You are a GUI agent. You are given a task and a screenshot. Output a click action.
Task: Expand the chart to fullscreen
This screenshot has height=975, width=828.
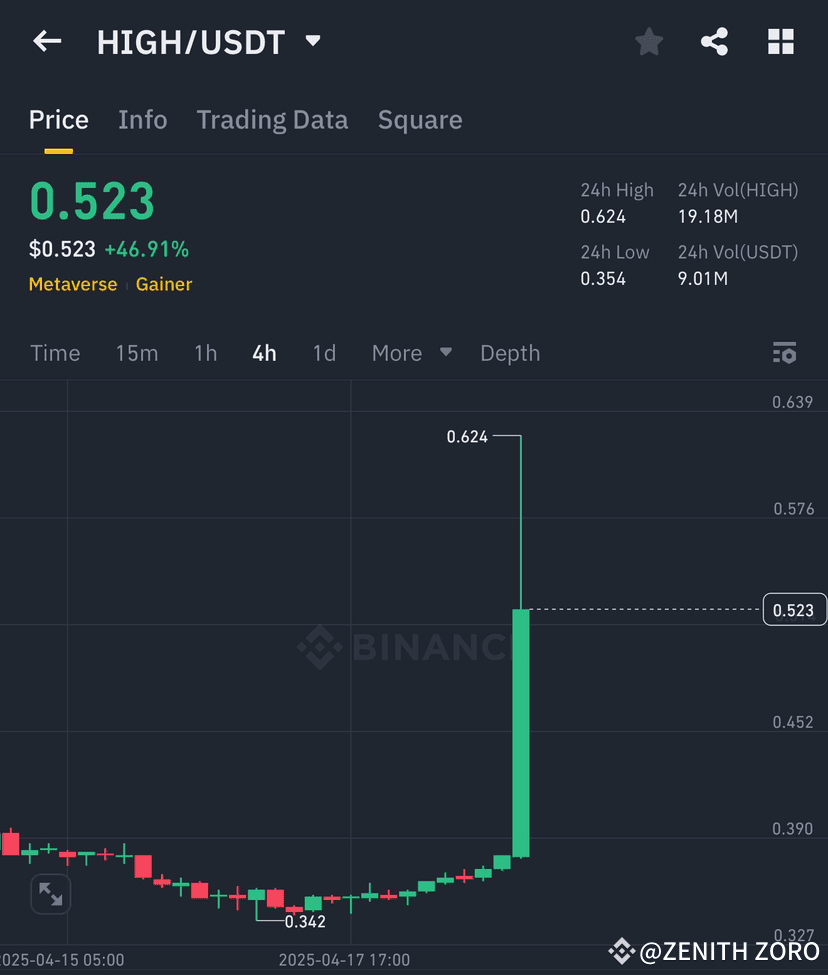(x=50, y=894)
